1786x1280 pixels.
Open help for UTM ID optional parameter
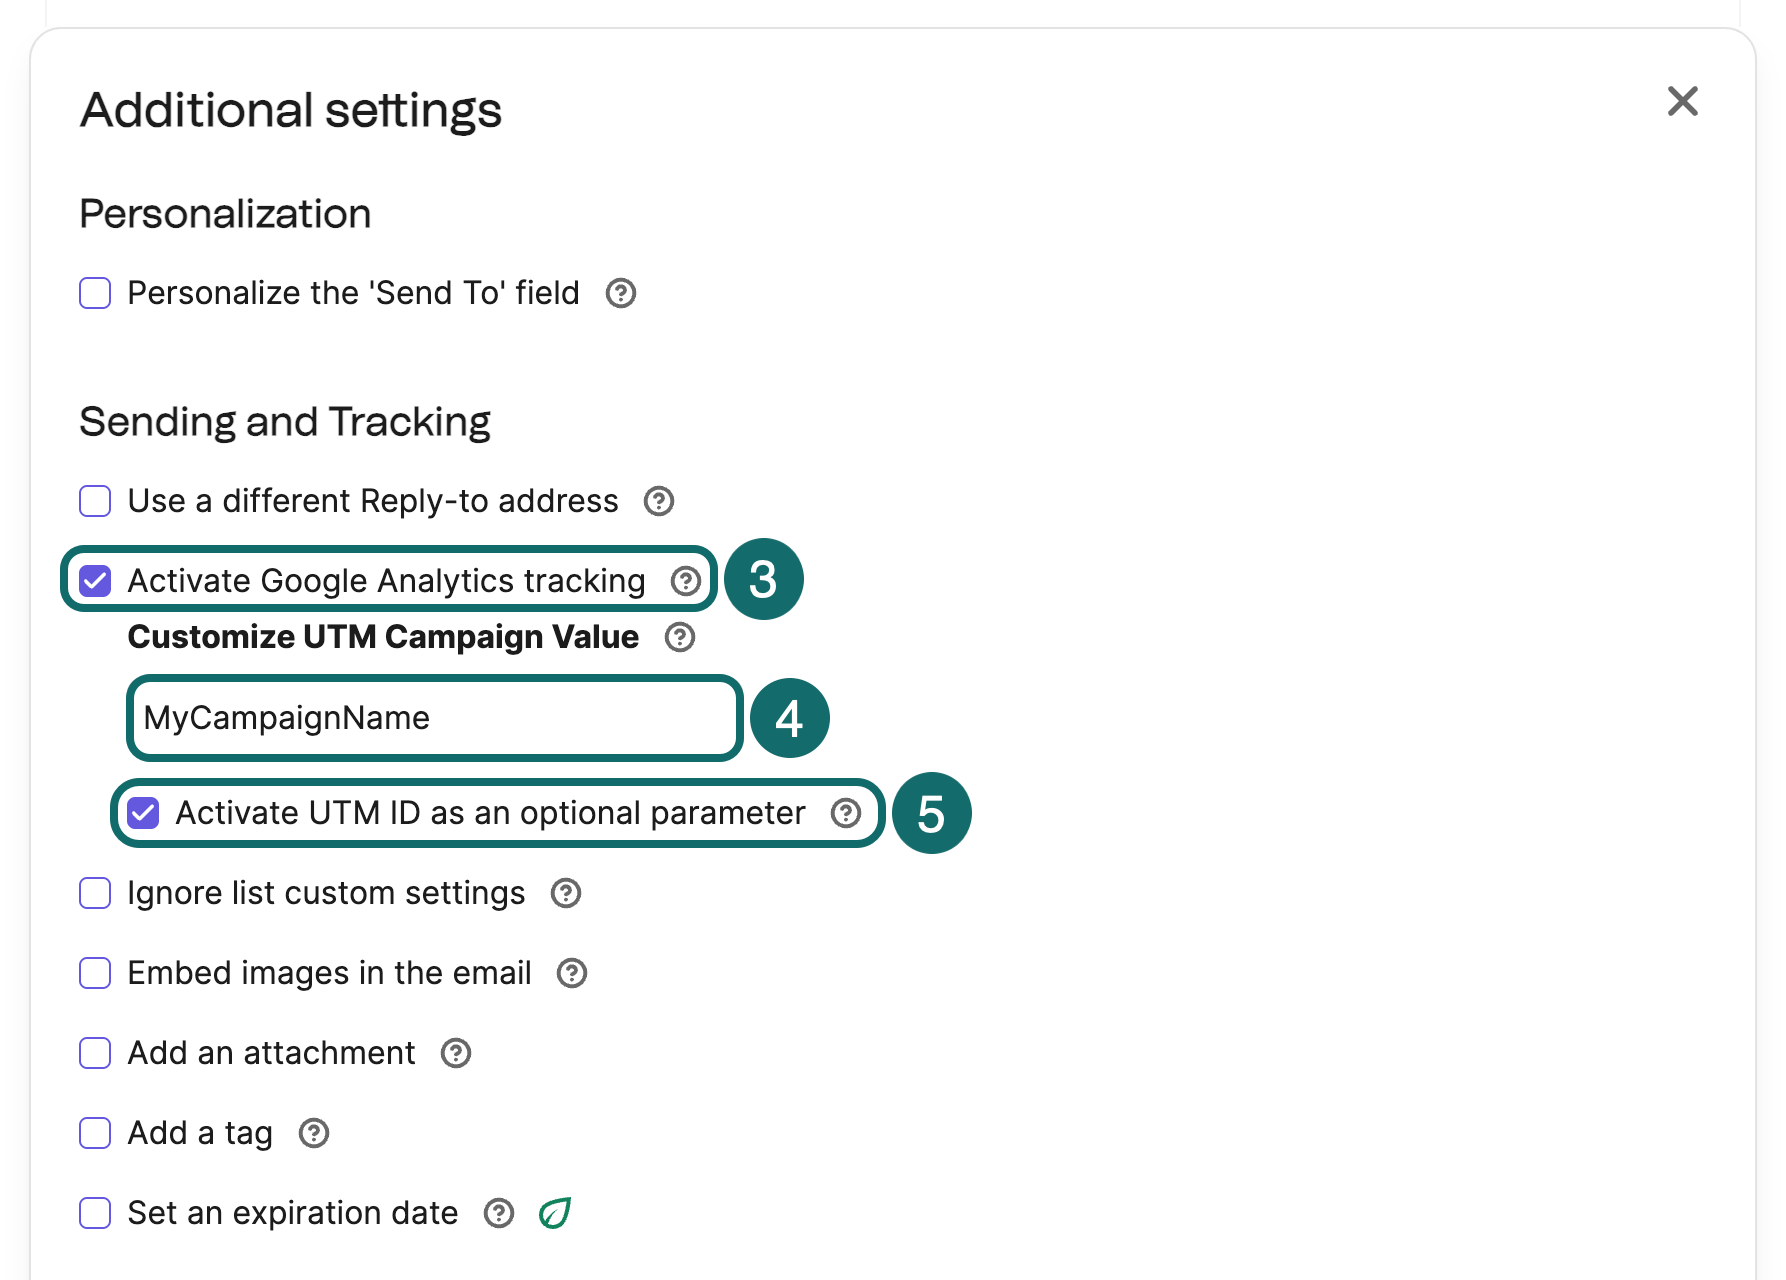(846, 813)
